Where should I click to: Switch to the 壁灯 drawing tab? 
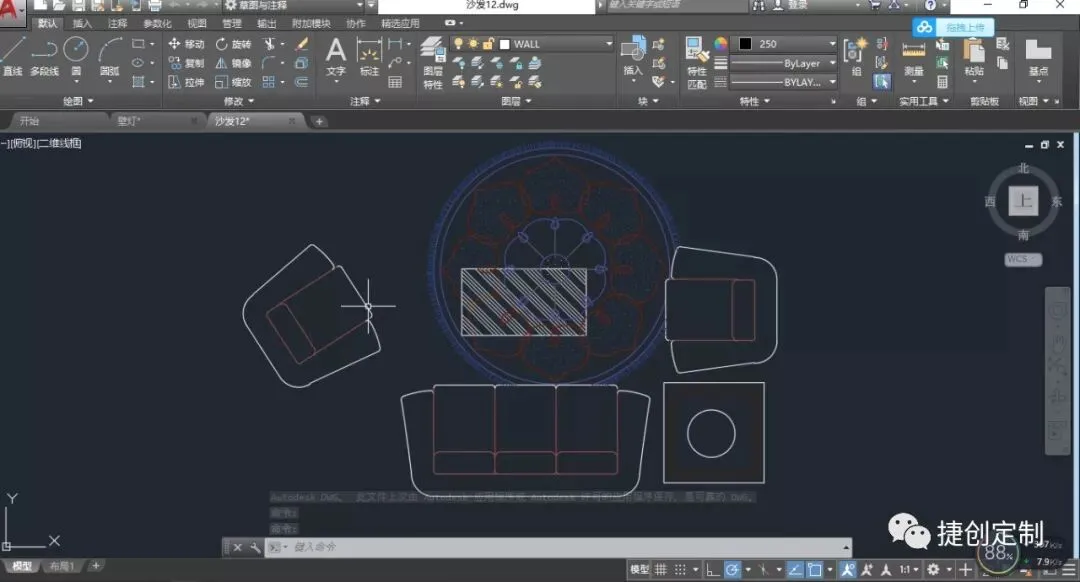129,121
